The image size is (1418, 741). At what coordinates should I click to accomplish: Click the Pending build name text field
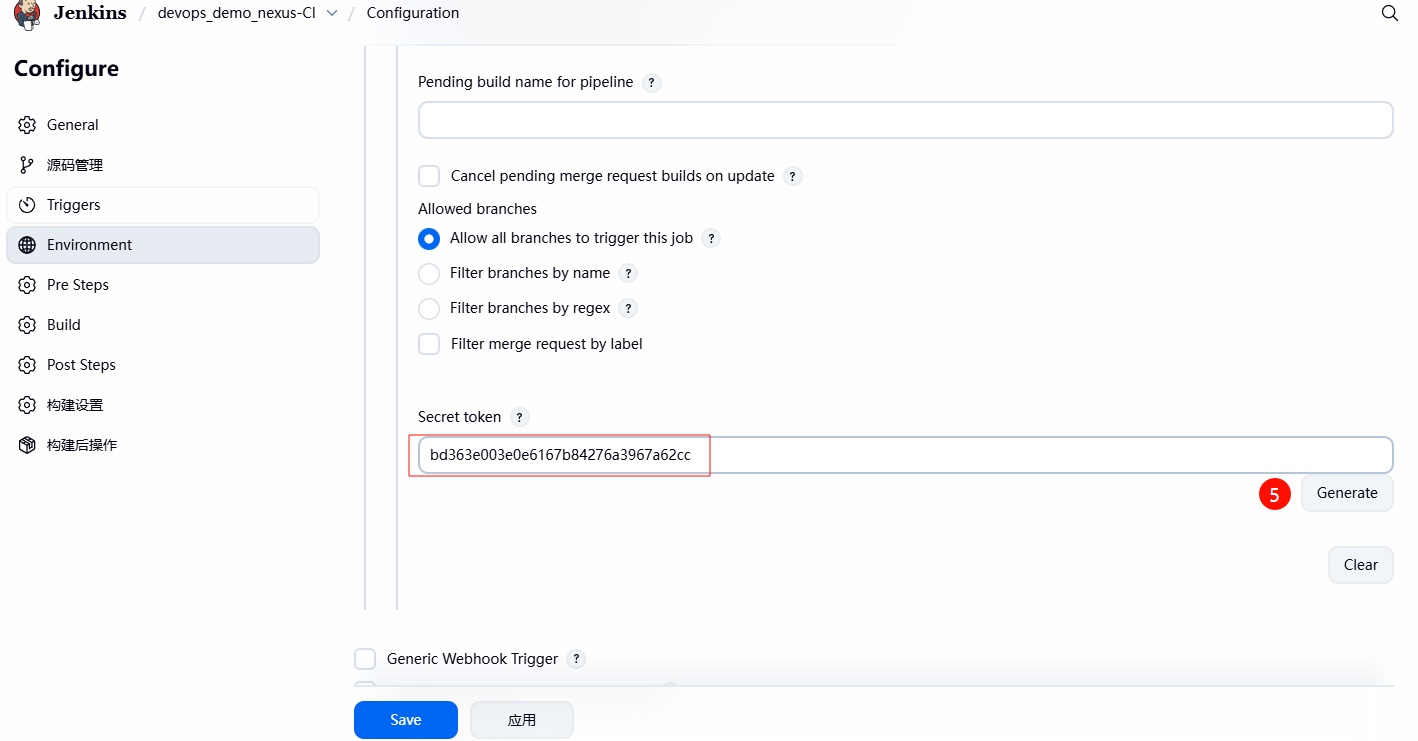coord(905,120)
